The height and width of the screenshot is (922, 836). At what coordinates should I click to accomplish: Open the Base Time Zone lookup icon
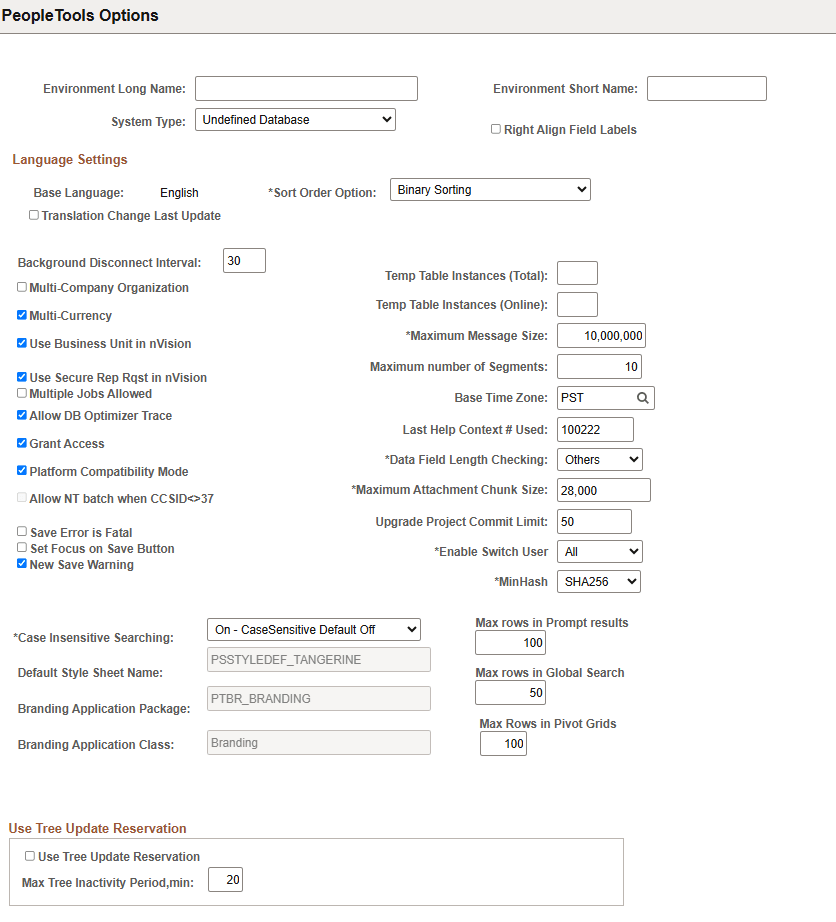(x=643, y=397)
